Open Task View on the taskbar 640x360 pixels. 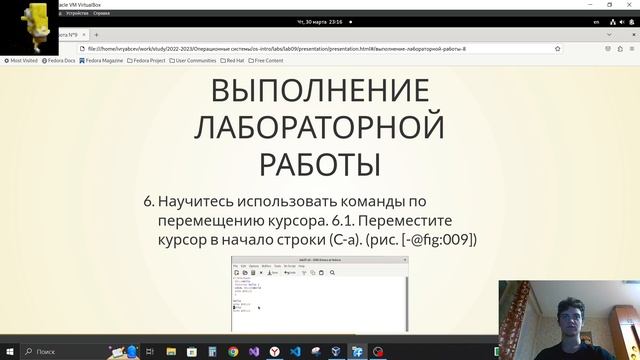[x=150, y=351]
